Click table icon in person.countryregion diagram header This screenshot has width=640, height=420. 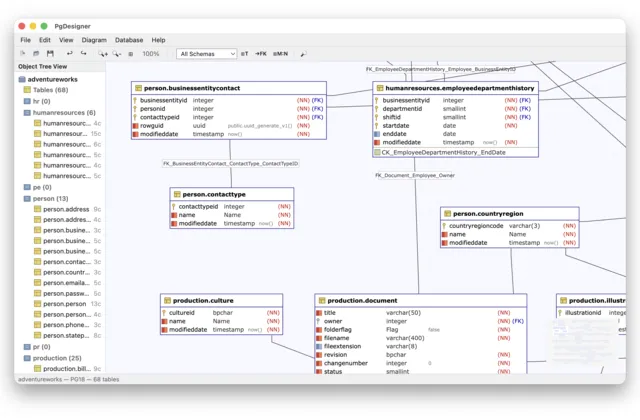point(448,213)
